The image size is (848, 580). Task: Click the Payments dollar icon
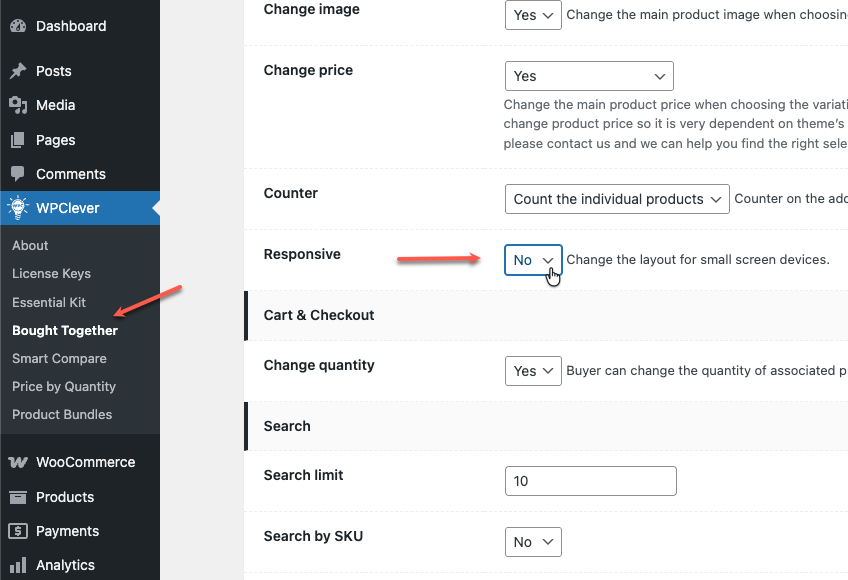click(18, 531)
